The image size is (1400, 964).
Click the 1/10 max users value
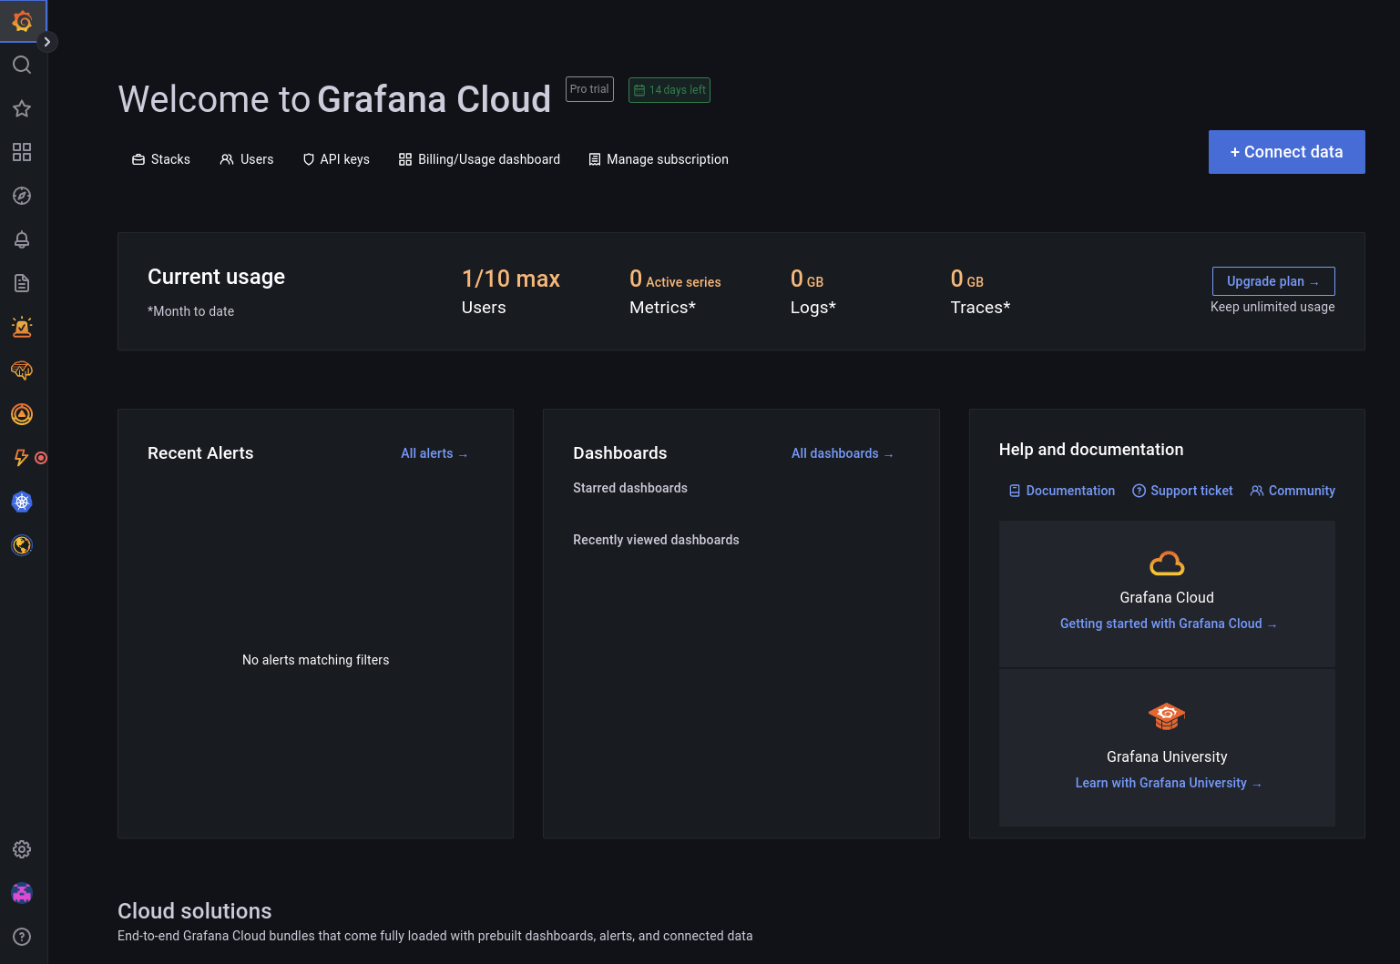click(x=511, y=279)
